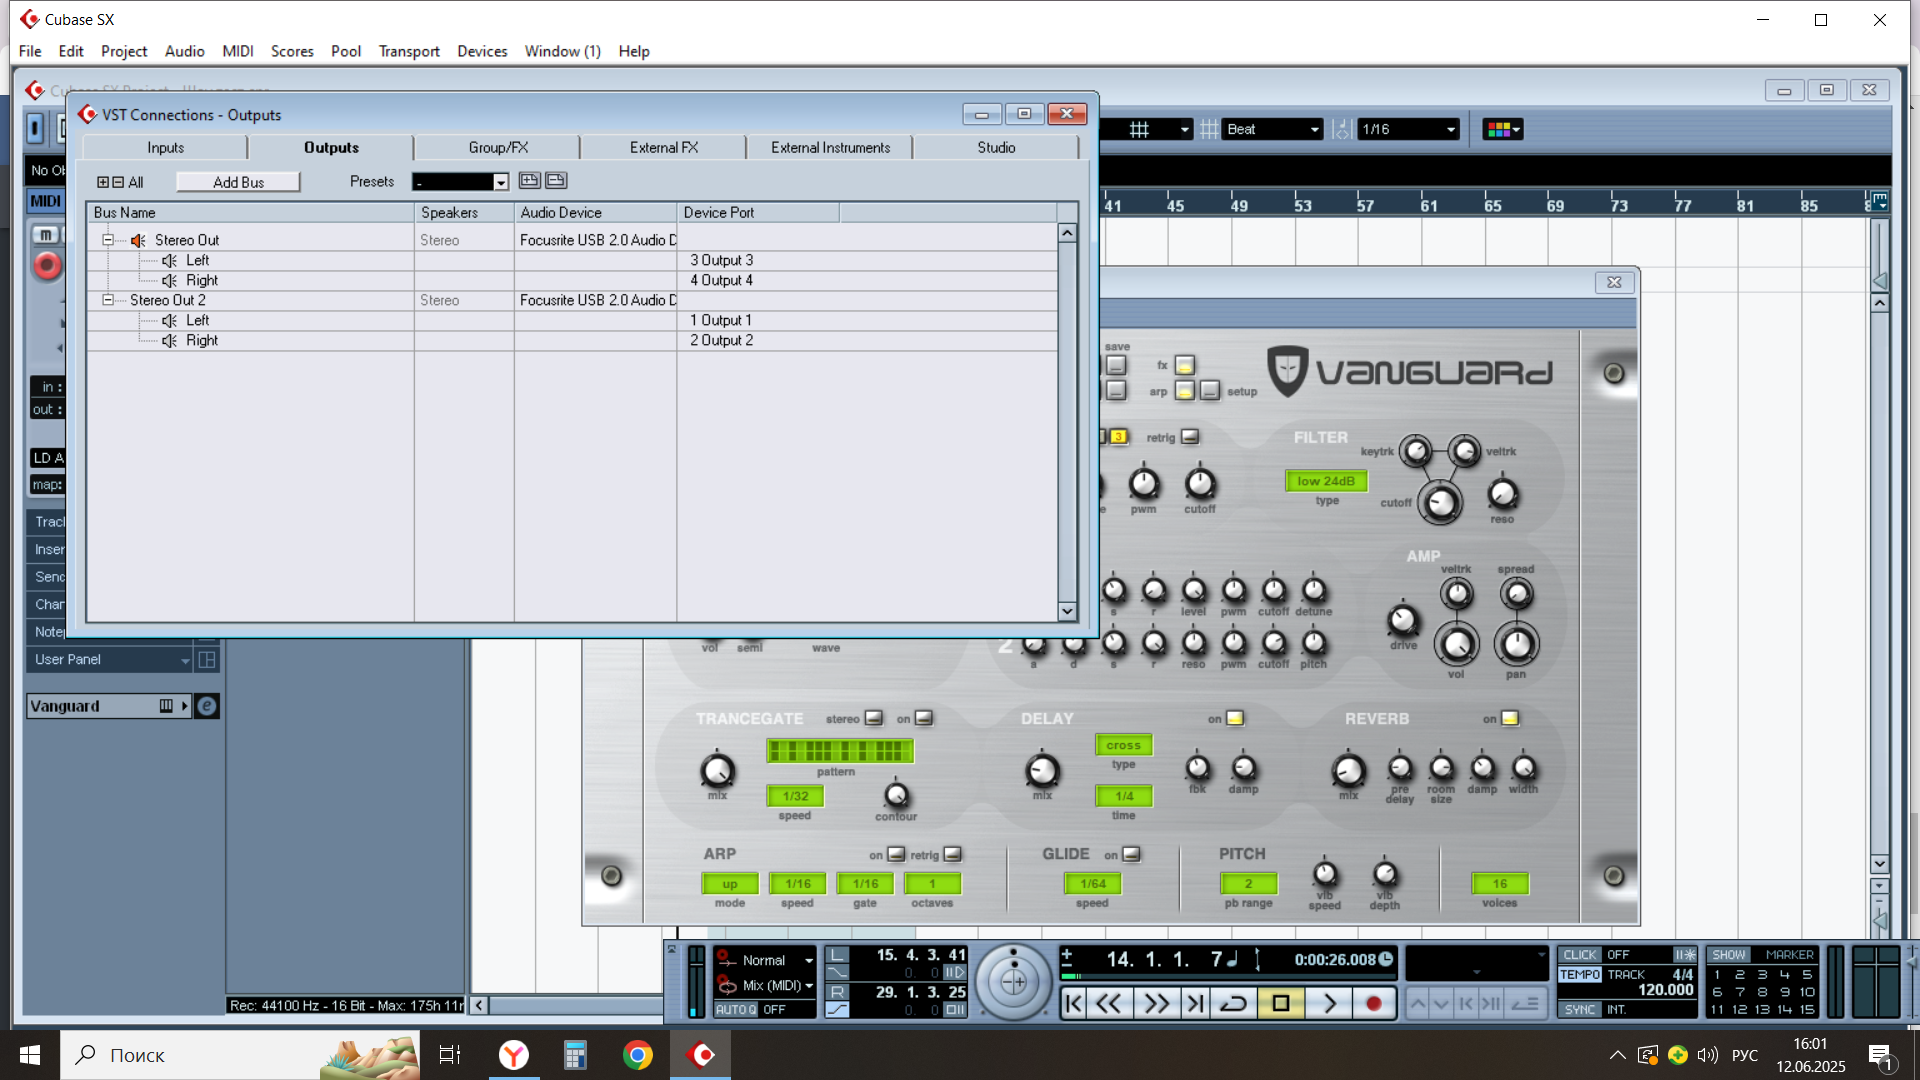Click the red Record button in transport
1920x1080 pixels.
coord(1374,1003)
